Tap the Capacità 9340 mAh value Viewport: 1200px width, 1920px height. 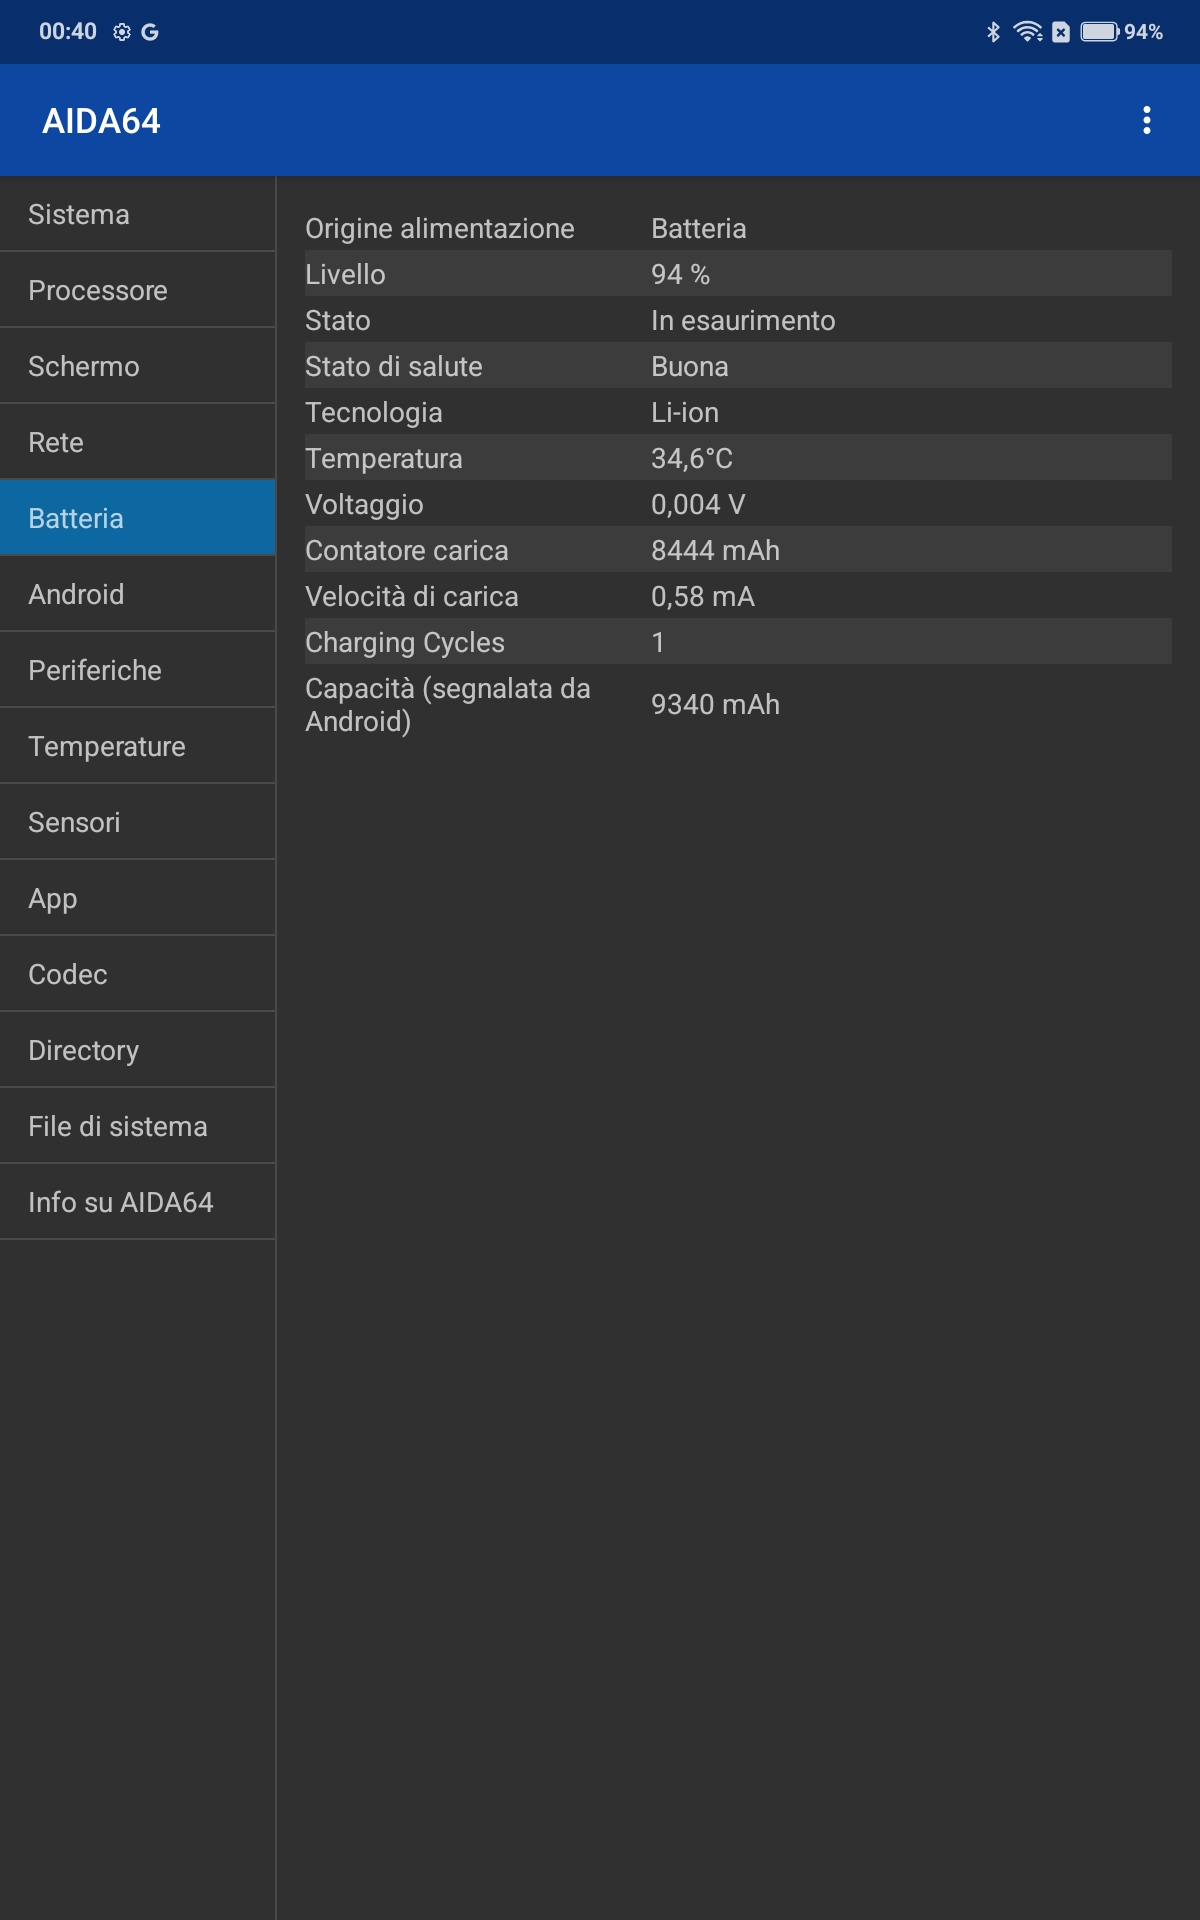(x=716, y=704)
